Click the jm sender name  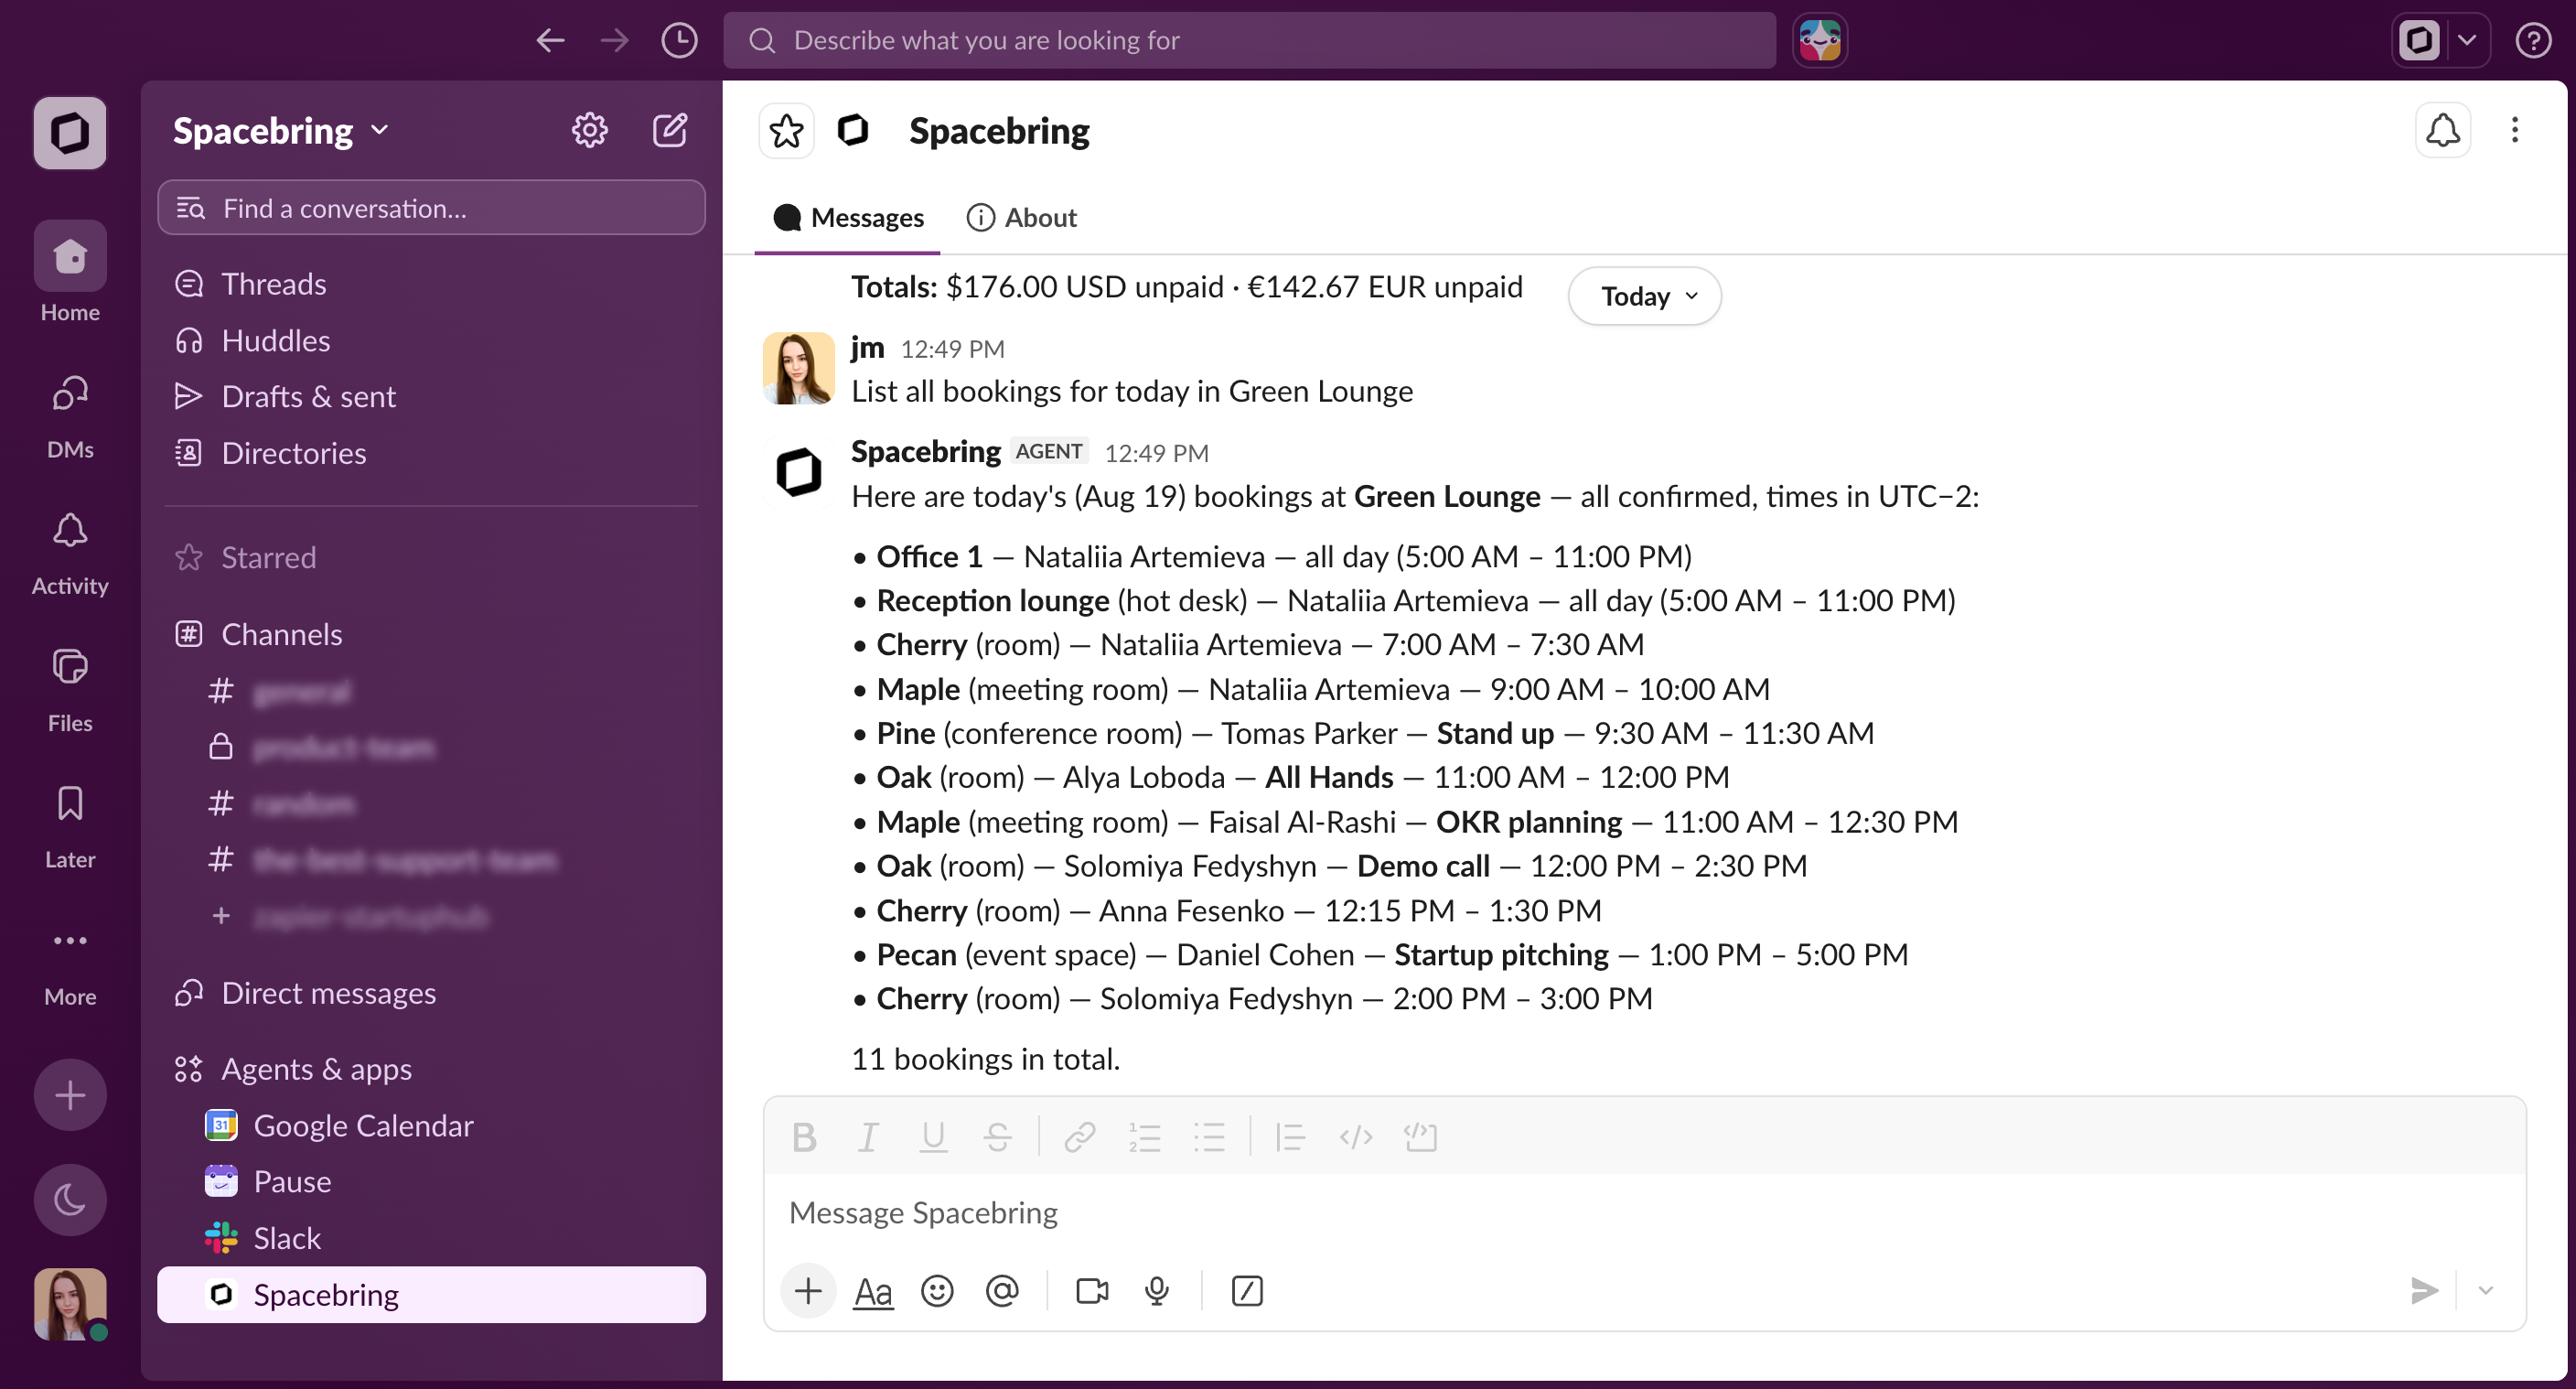click(867, 347)
